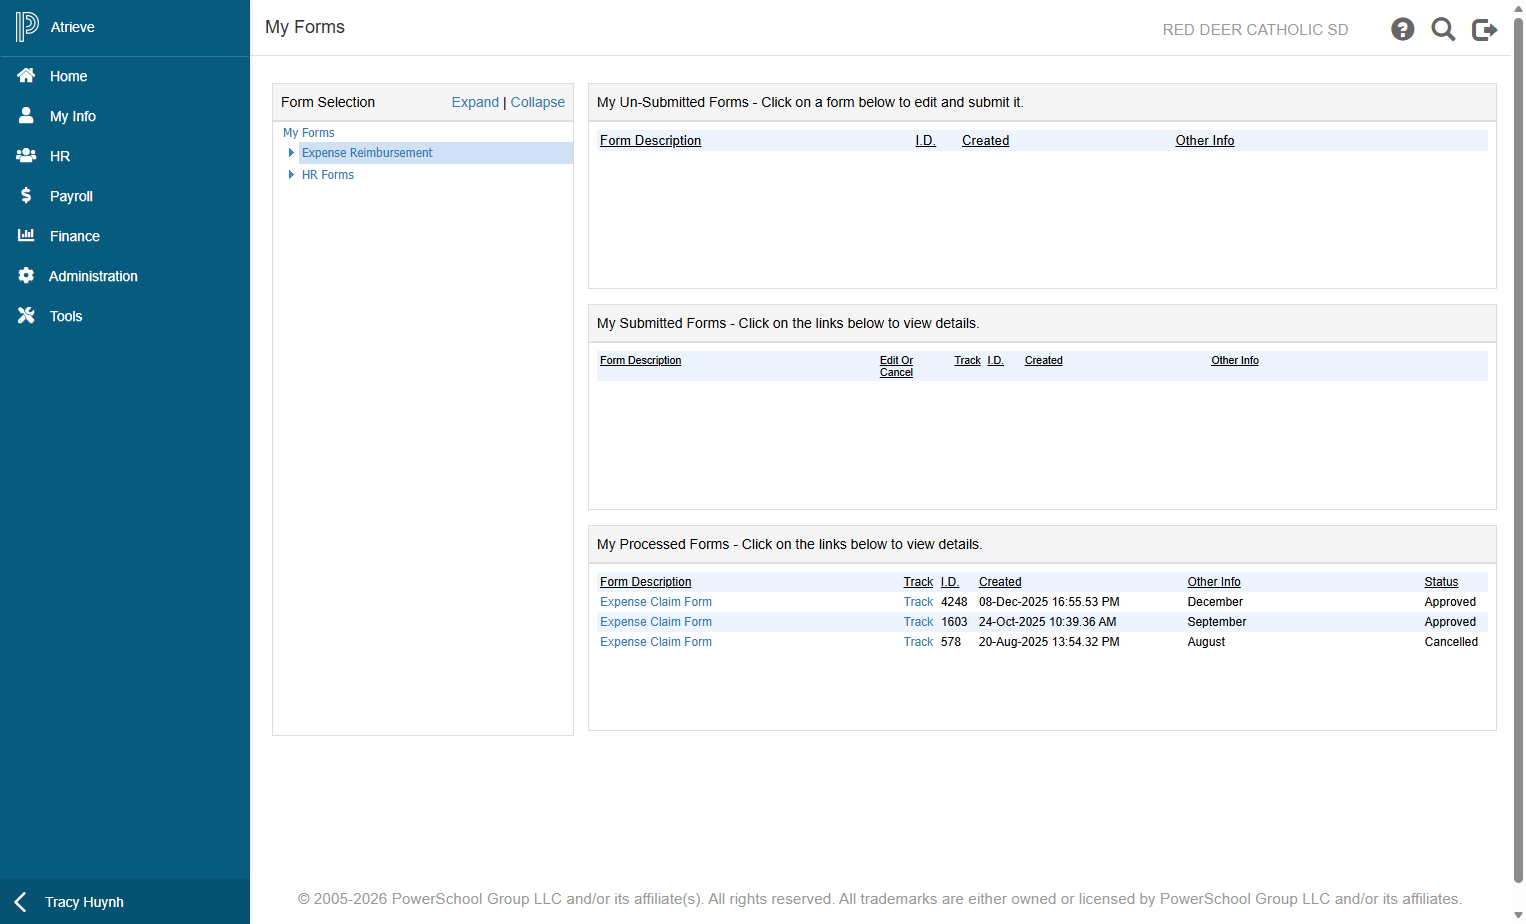The image size is (1526, 924).
Task: Click the 08-Dec-2025 16:55.53 PM date
Action: coord(1049,602)
